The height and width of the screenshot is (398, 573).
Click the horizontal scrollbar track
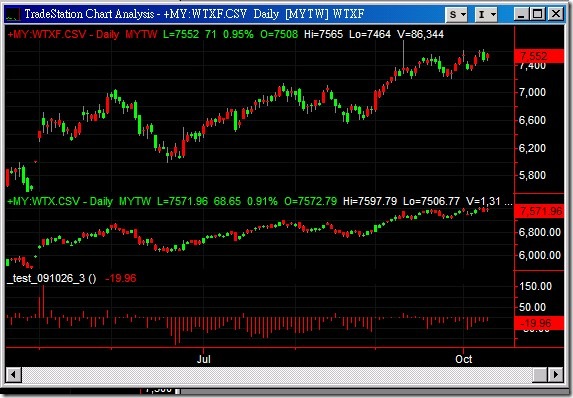(277, 375)
